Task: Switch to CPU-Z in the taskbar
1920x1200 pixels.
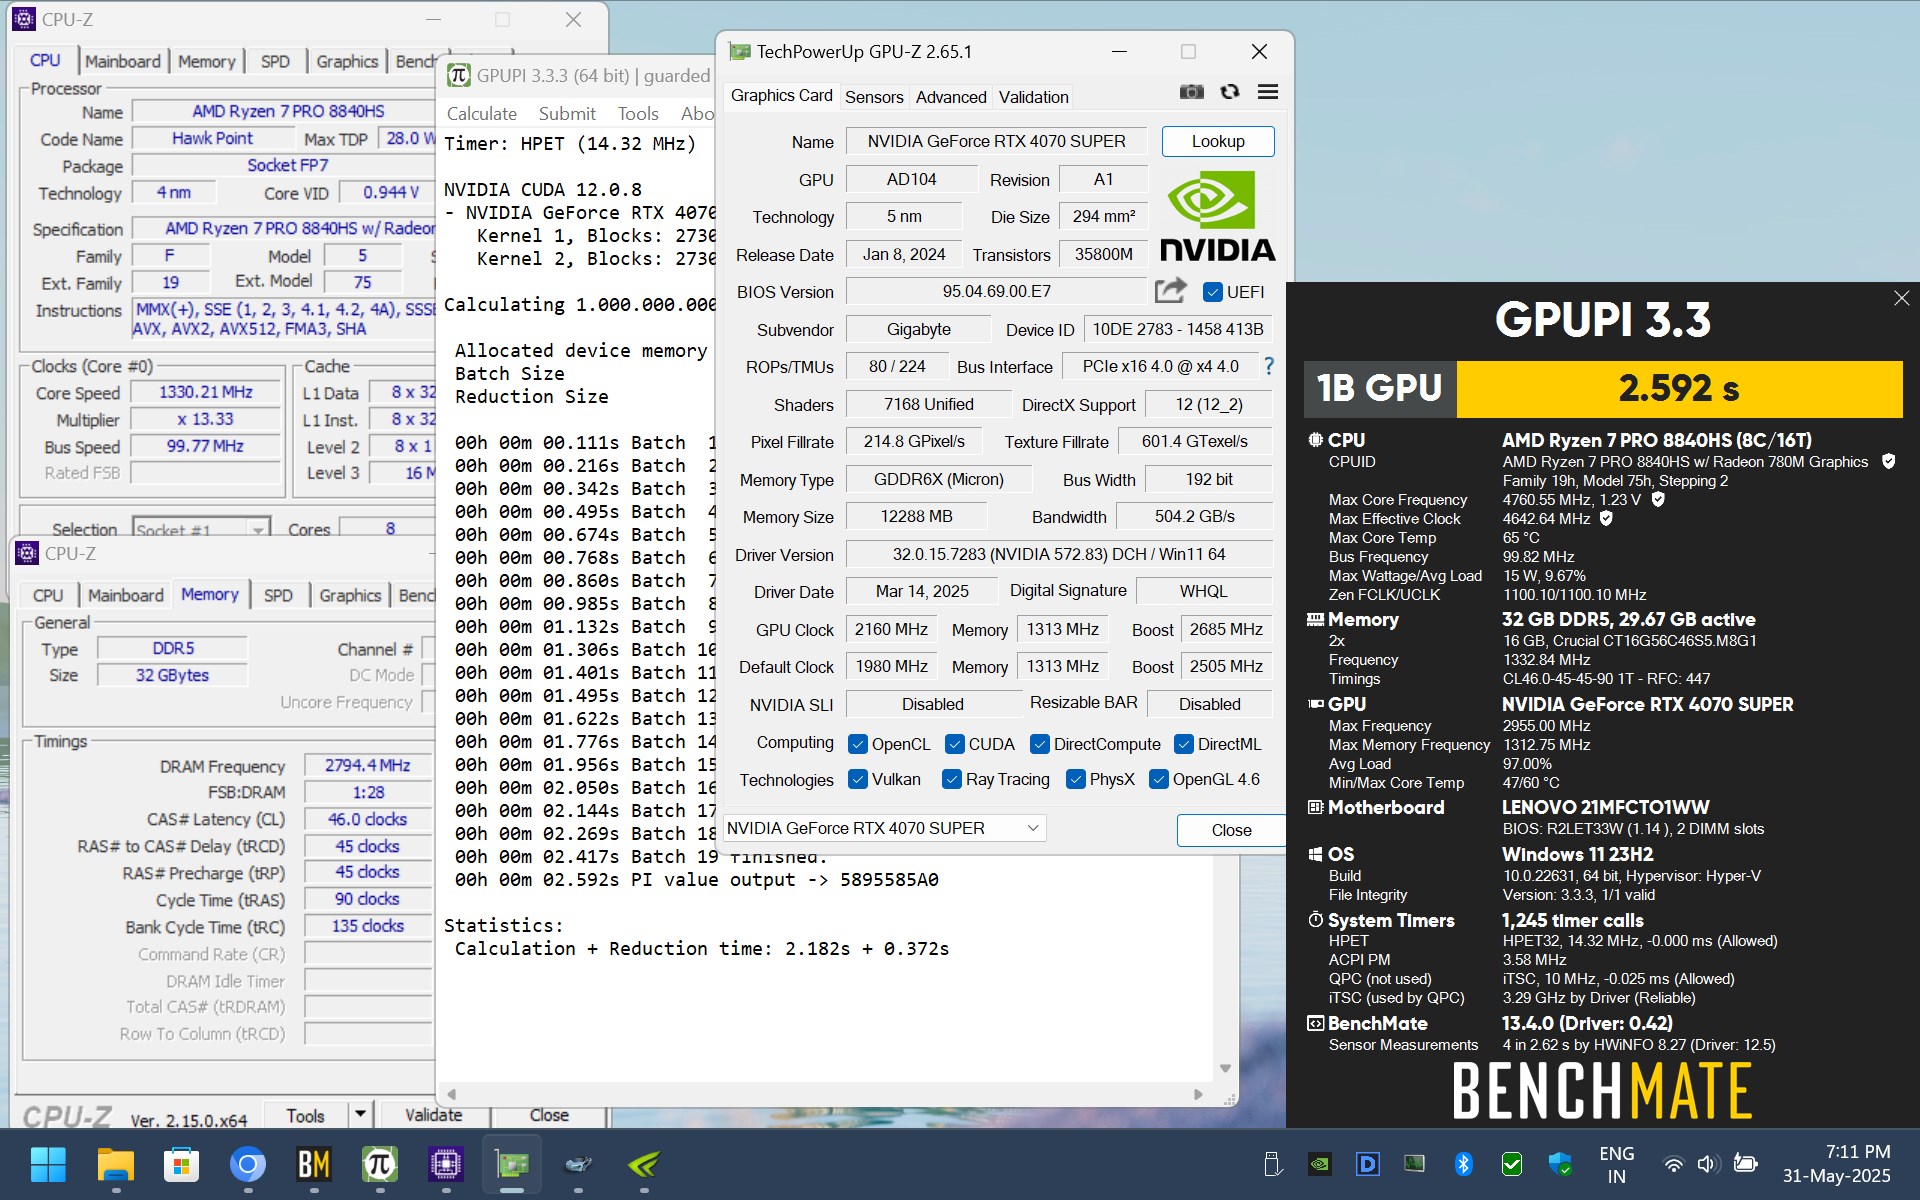Action: pos(445,1164)
